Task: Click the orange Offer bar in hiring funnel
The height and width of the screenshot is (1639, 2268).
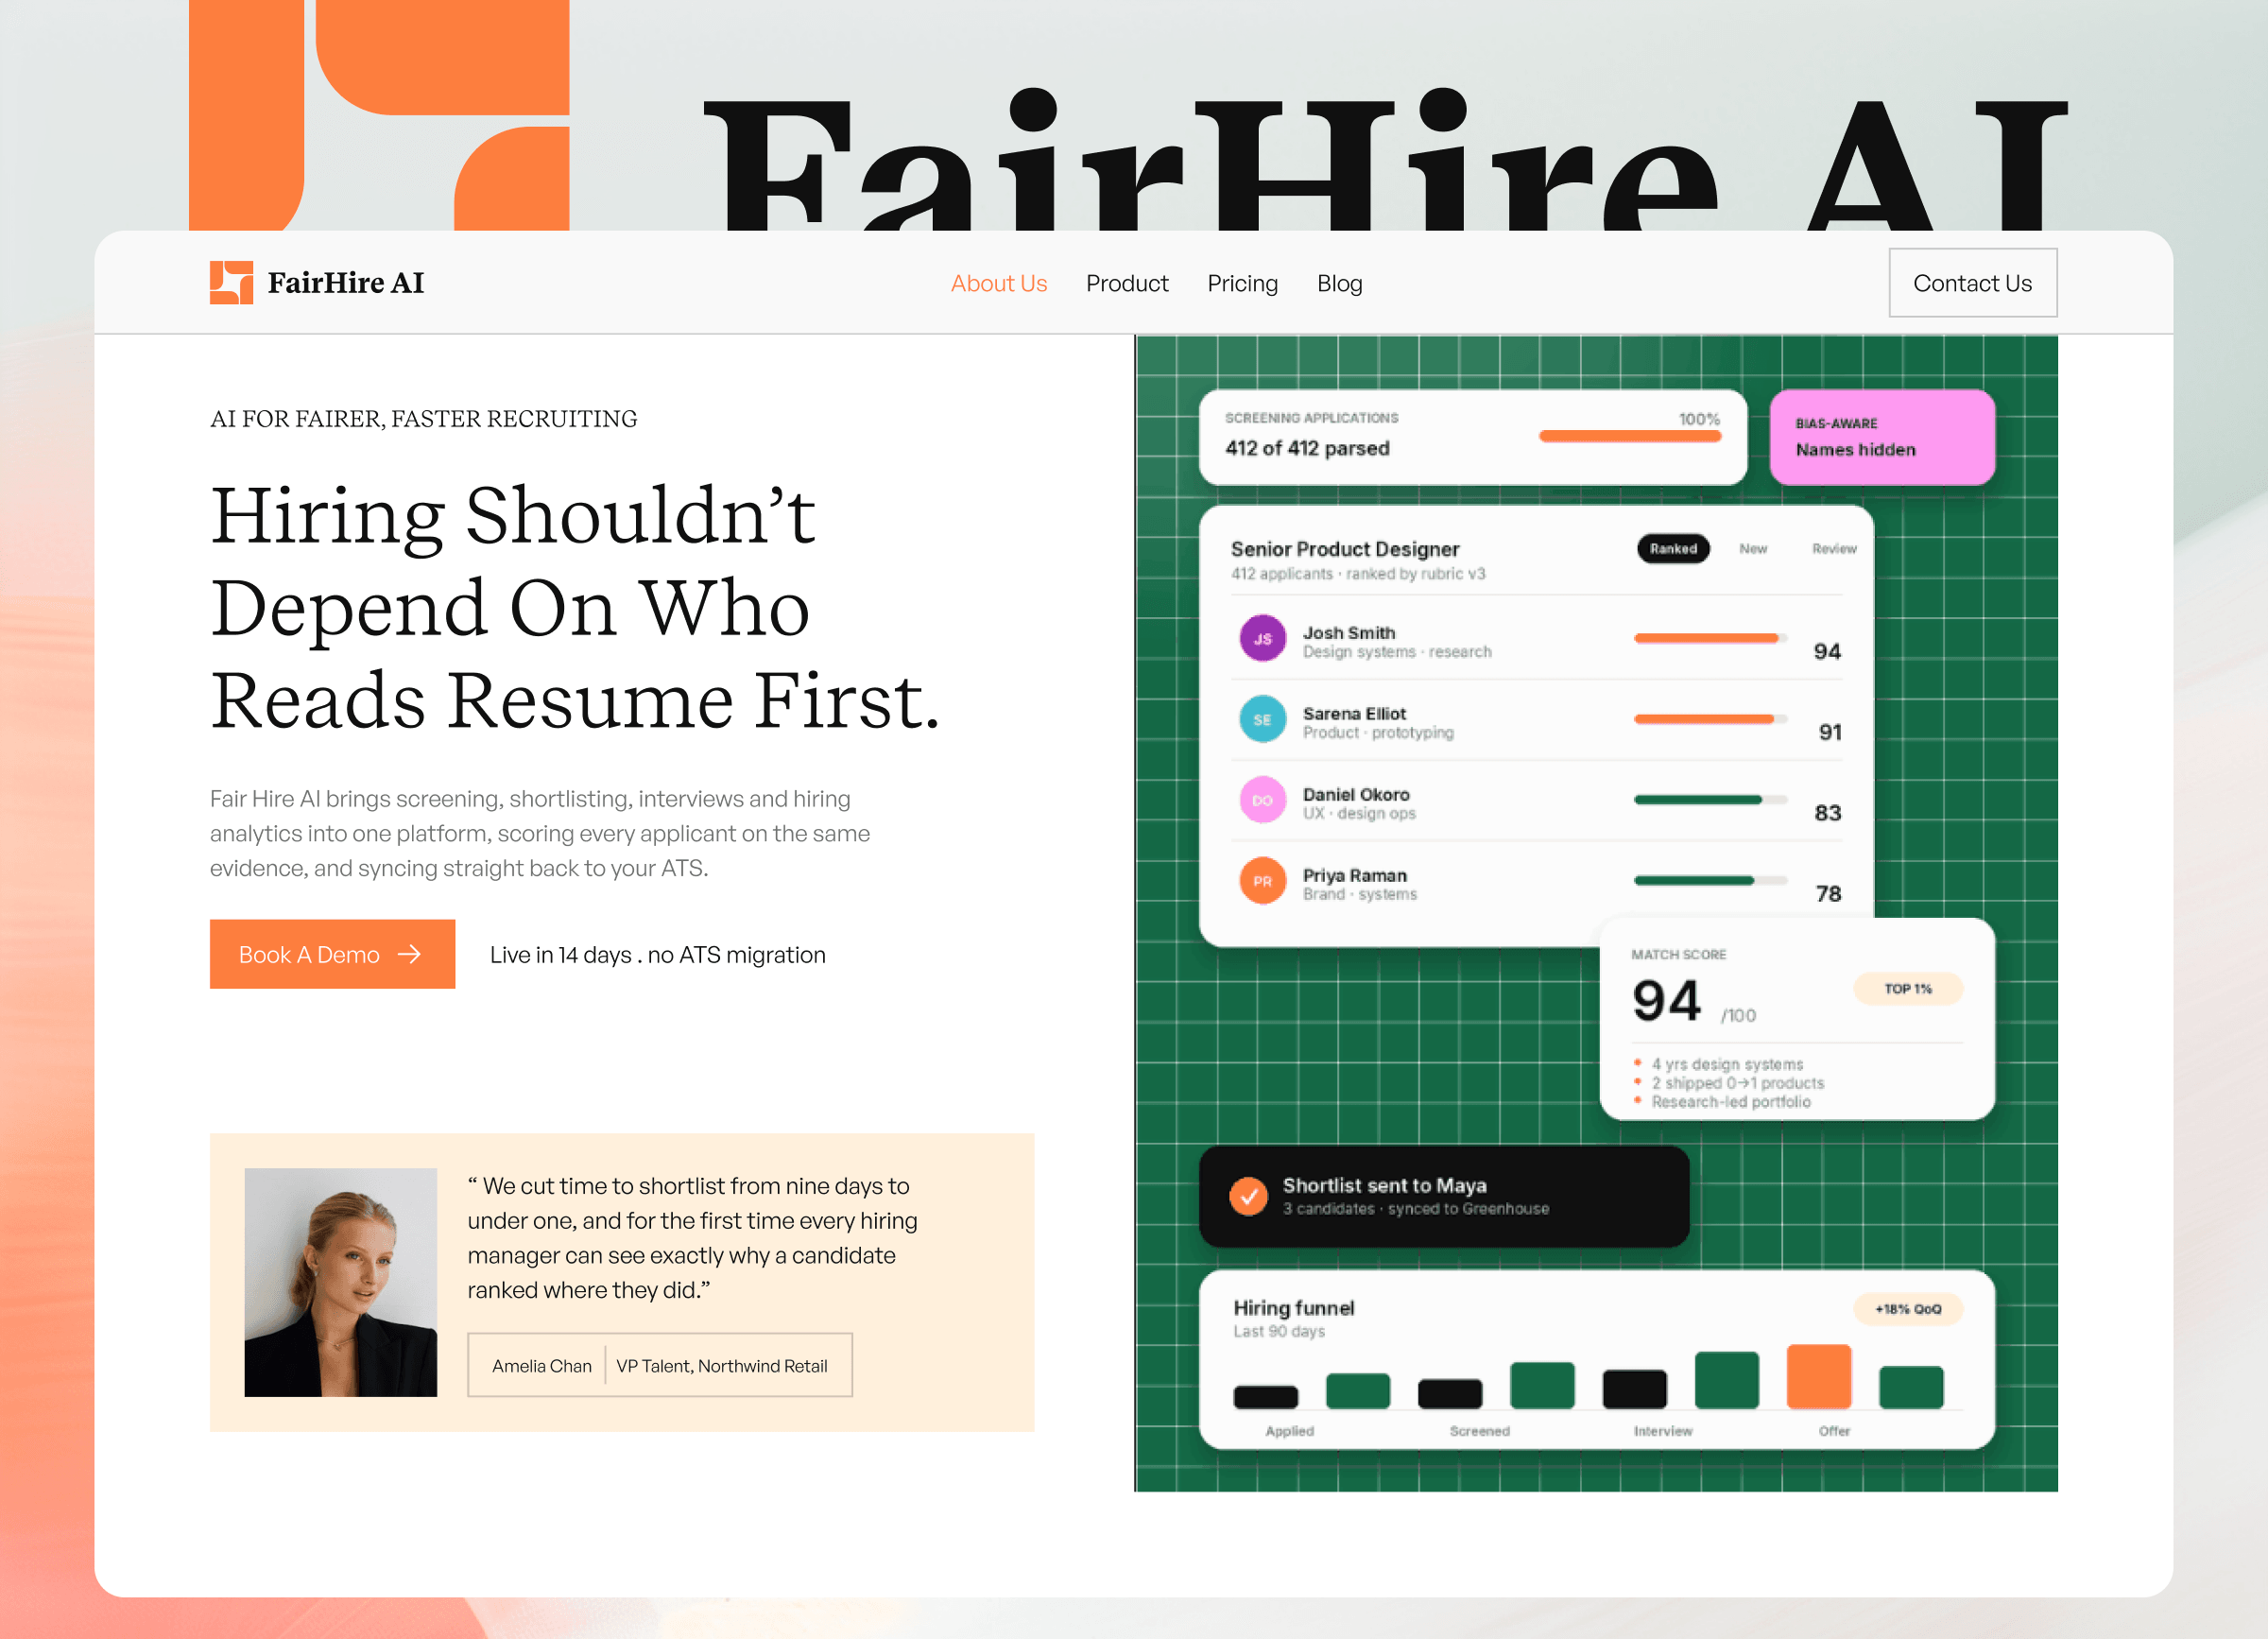Action: coord(1818,1377)
